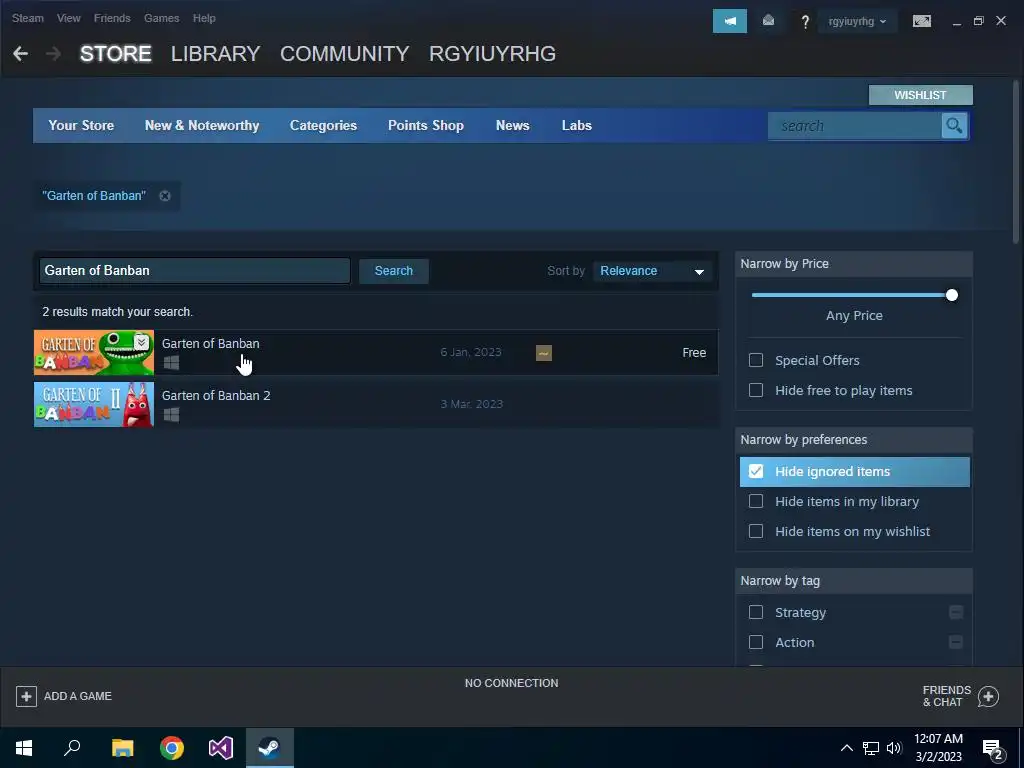This screenshot has width=1024, height=768.
Task: Click the volume speaker tray icon
Action: [x=894, y=748]
